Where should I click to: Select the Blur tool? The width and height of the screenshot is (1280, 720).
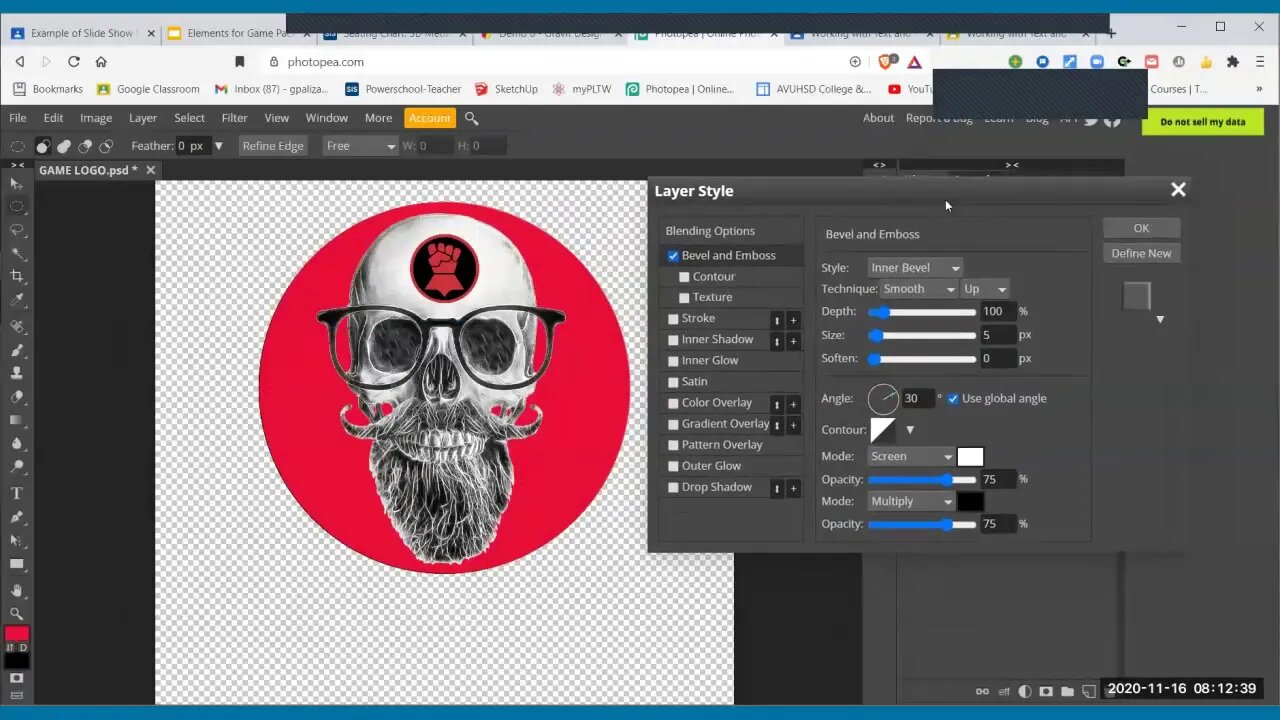pos(16,443)
